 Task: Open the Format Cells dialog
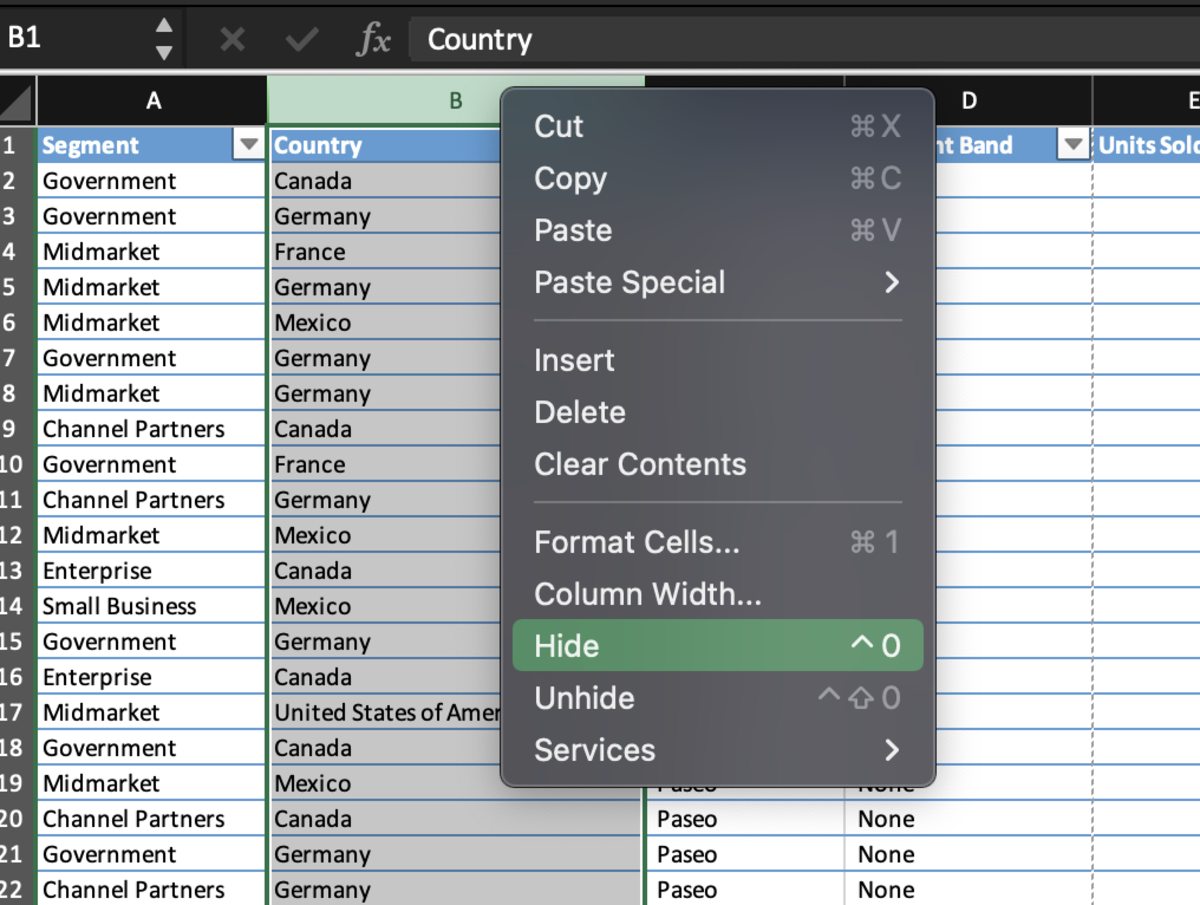pos(637,542)
